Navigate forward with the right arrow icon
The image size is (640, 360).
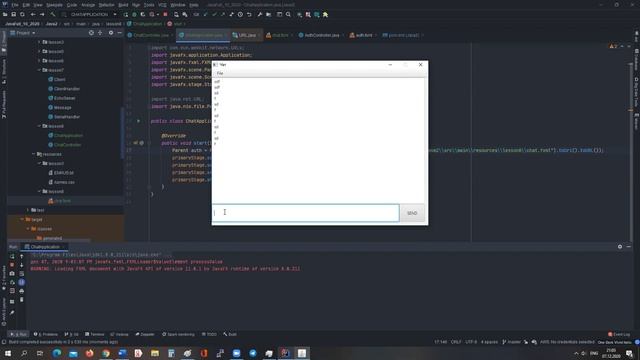pos(42,14)
